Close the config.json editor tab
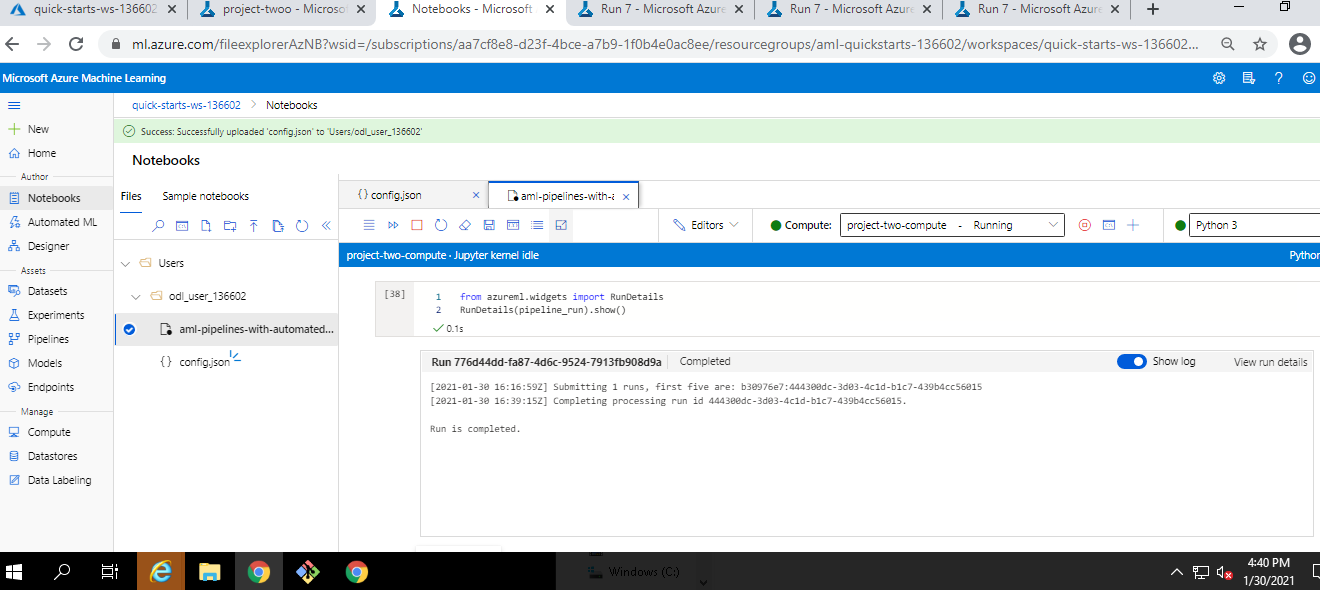This screenshot has height=590, width=1320. point(476,196)
